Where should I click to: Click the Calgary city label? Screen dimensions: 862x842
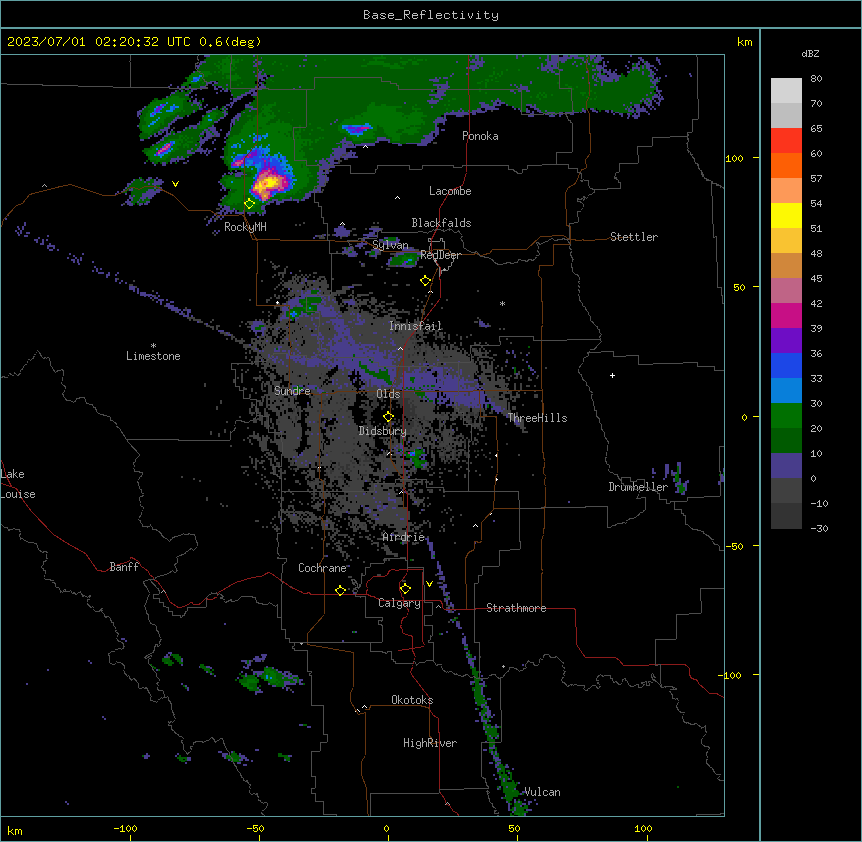400,603
